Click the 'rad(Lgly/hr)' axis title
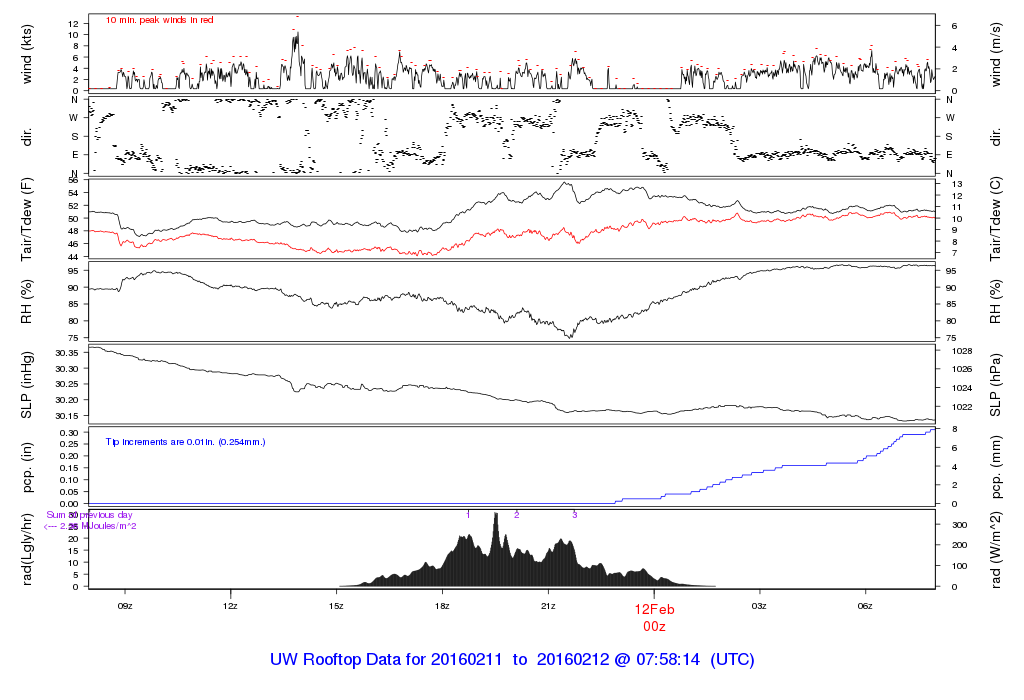Viewport: 1024px width, 700px height. pyautogui.click(x=27, y=549)
